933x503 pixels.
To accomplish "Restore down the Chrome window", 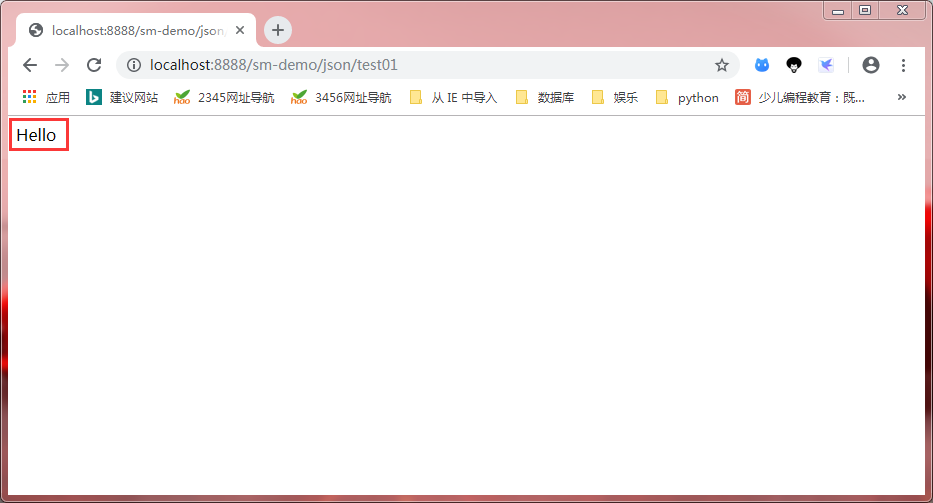I will [x=865, y=10].
